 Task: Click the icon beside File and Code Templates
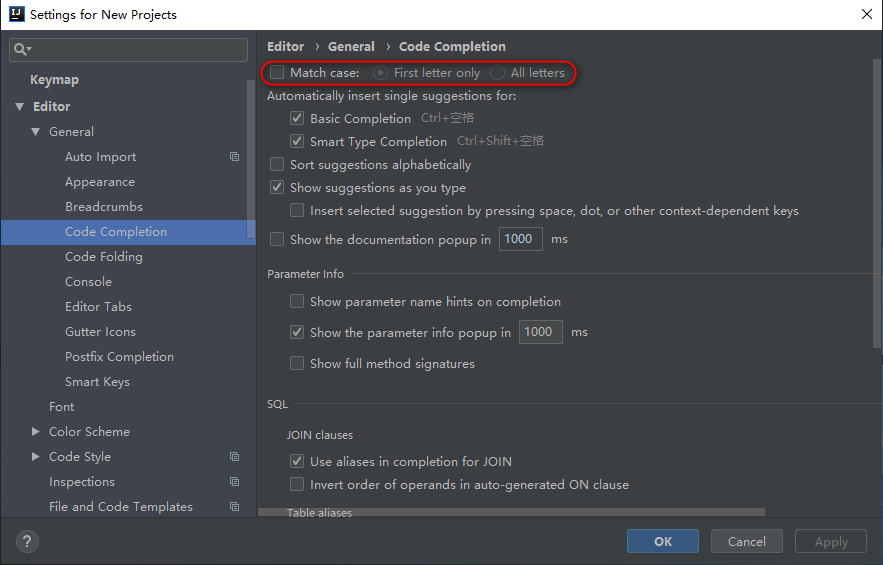pos(234,506)
